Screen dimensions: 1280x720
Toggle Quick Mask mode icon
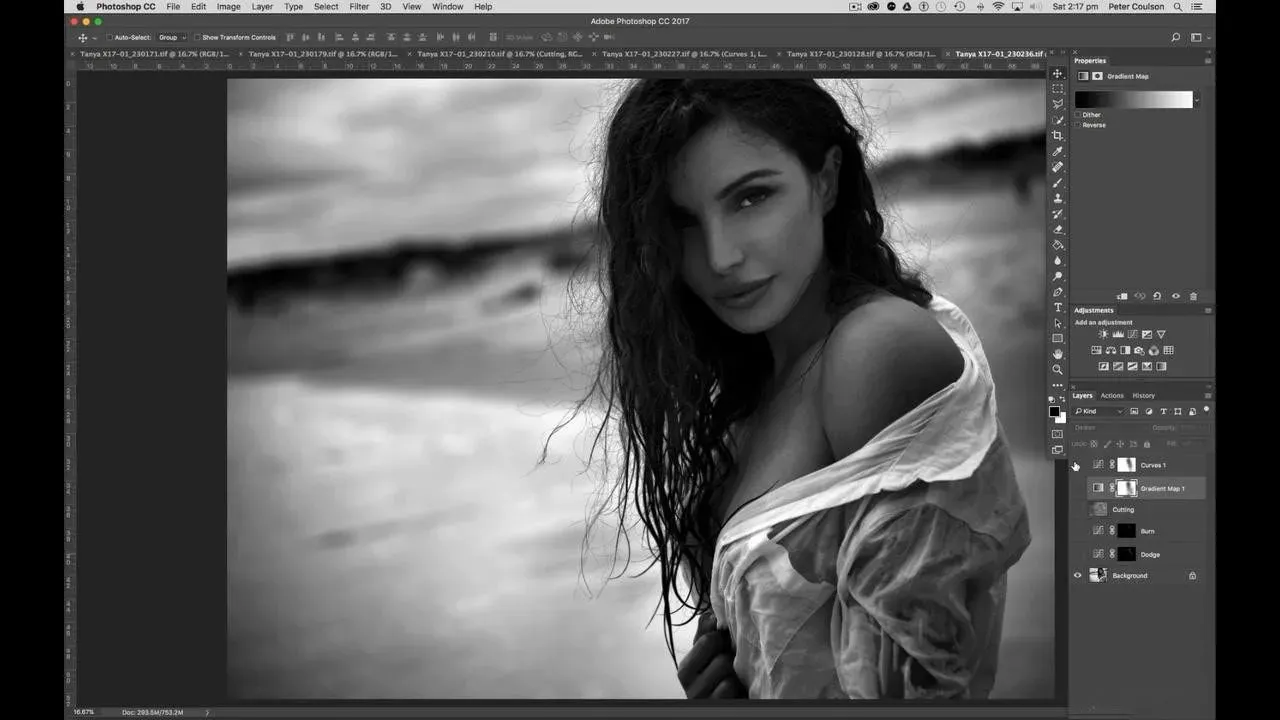pyautogui.click(x=1058, y=434)
